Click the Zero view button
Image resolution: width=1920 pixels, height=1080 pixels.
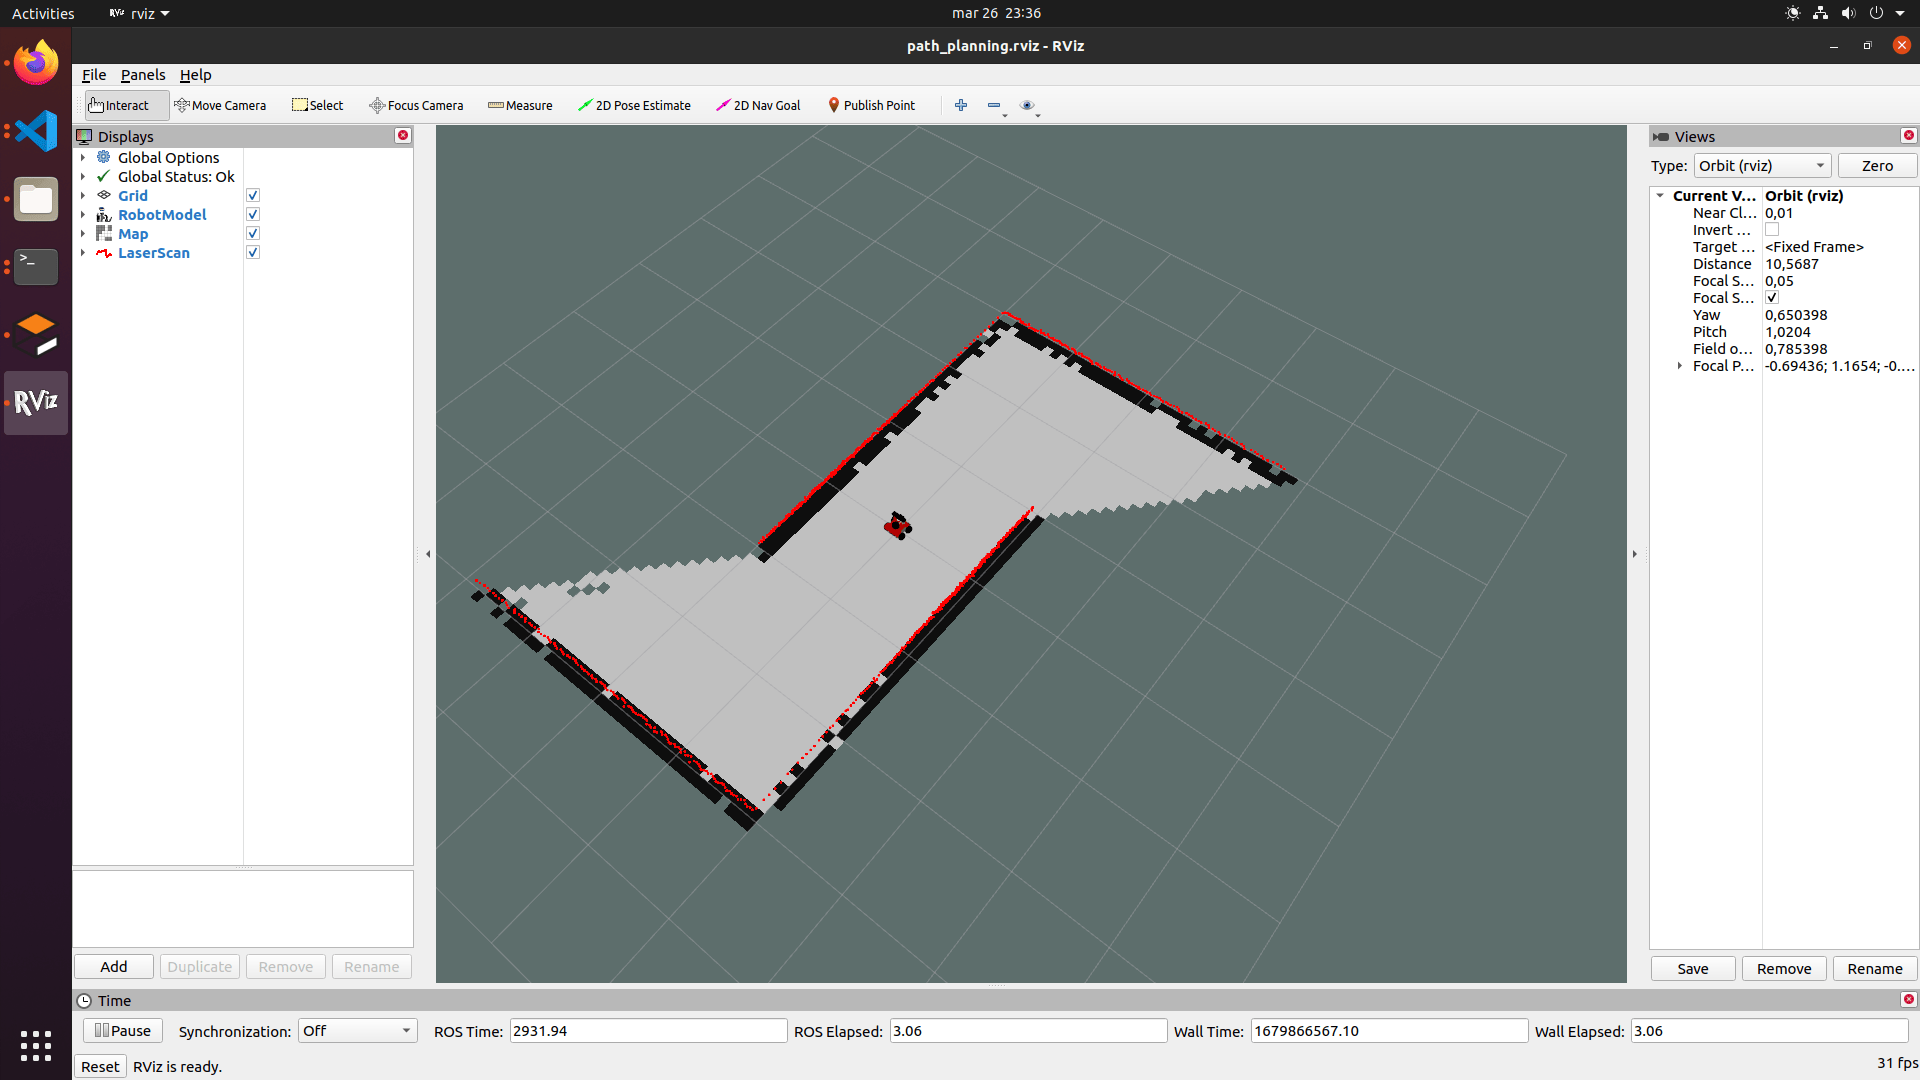(1877, 166)
